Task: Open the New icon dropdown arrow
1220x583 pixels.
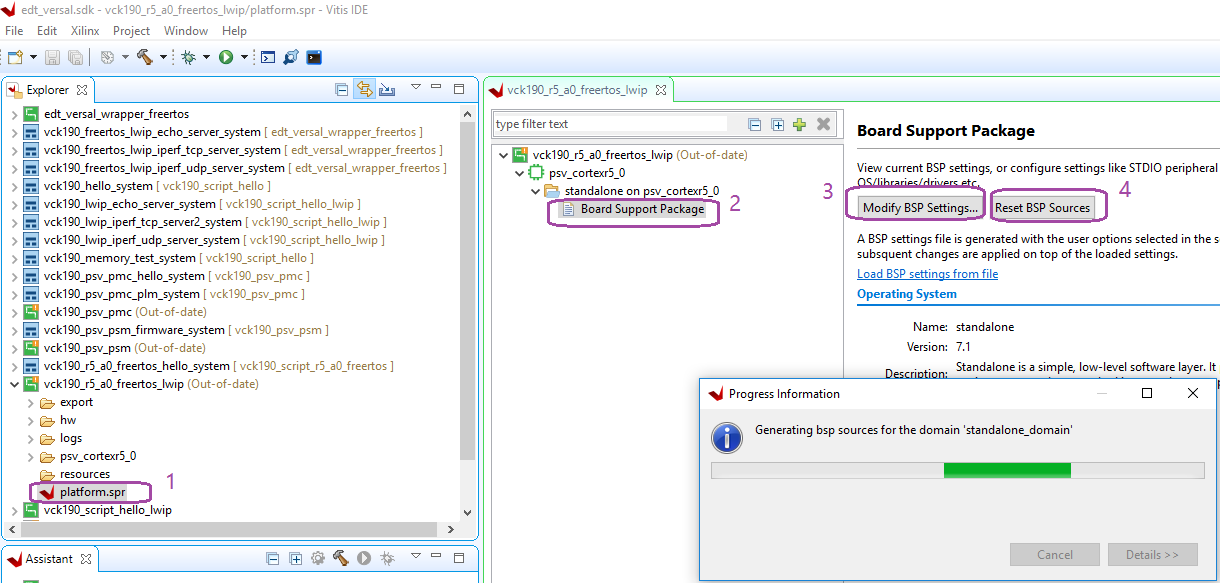Action: [33, 58]
